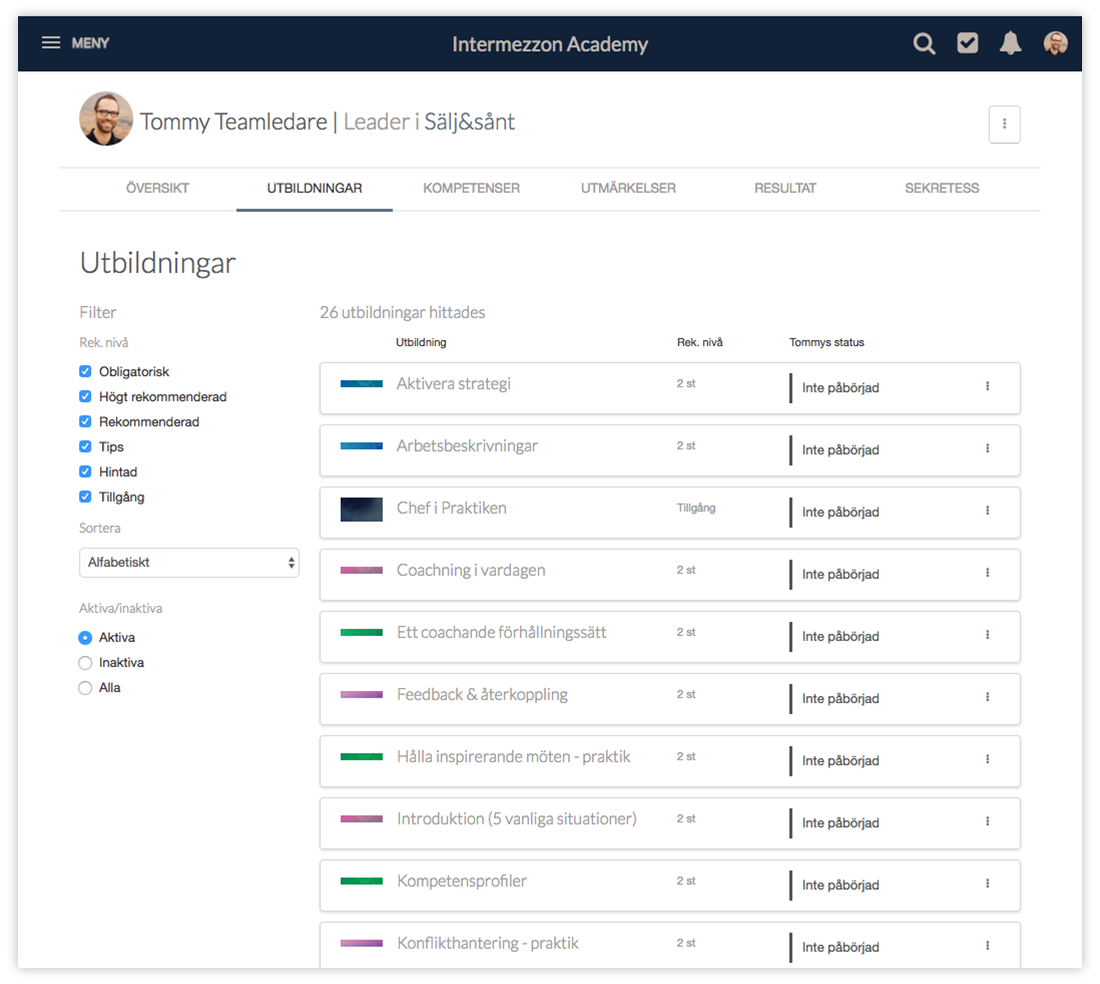Click '26 utbildningar hittades' text

click(403, 312)
